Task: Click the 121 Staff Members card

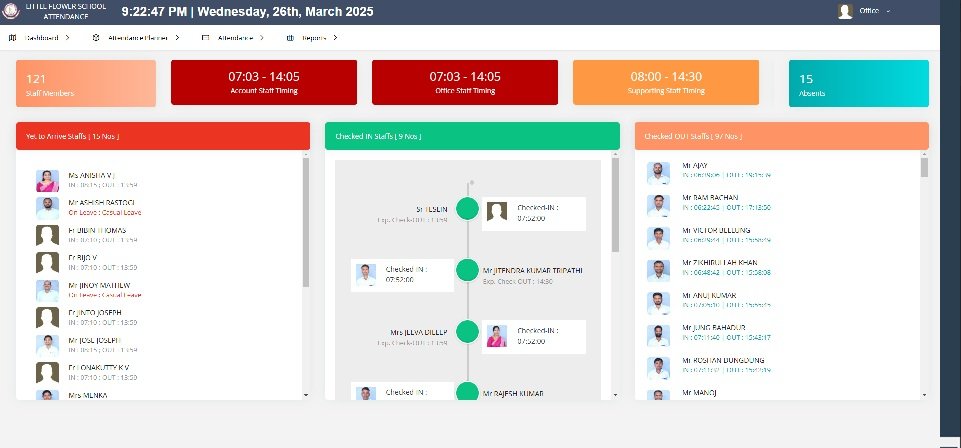Action: [86, 83]
